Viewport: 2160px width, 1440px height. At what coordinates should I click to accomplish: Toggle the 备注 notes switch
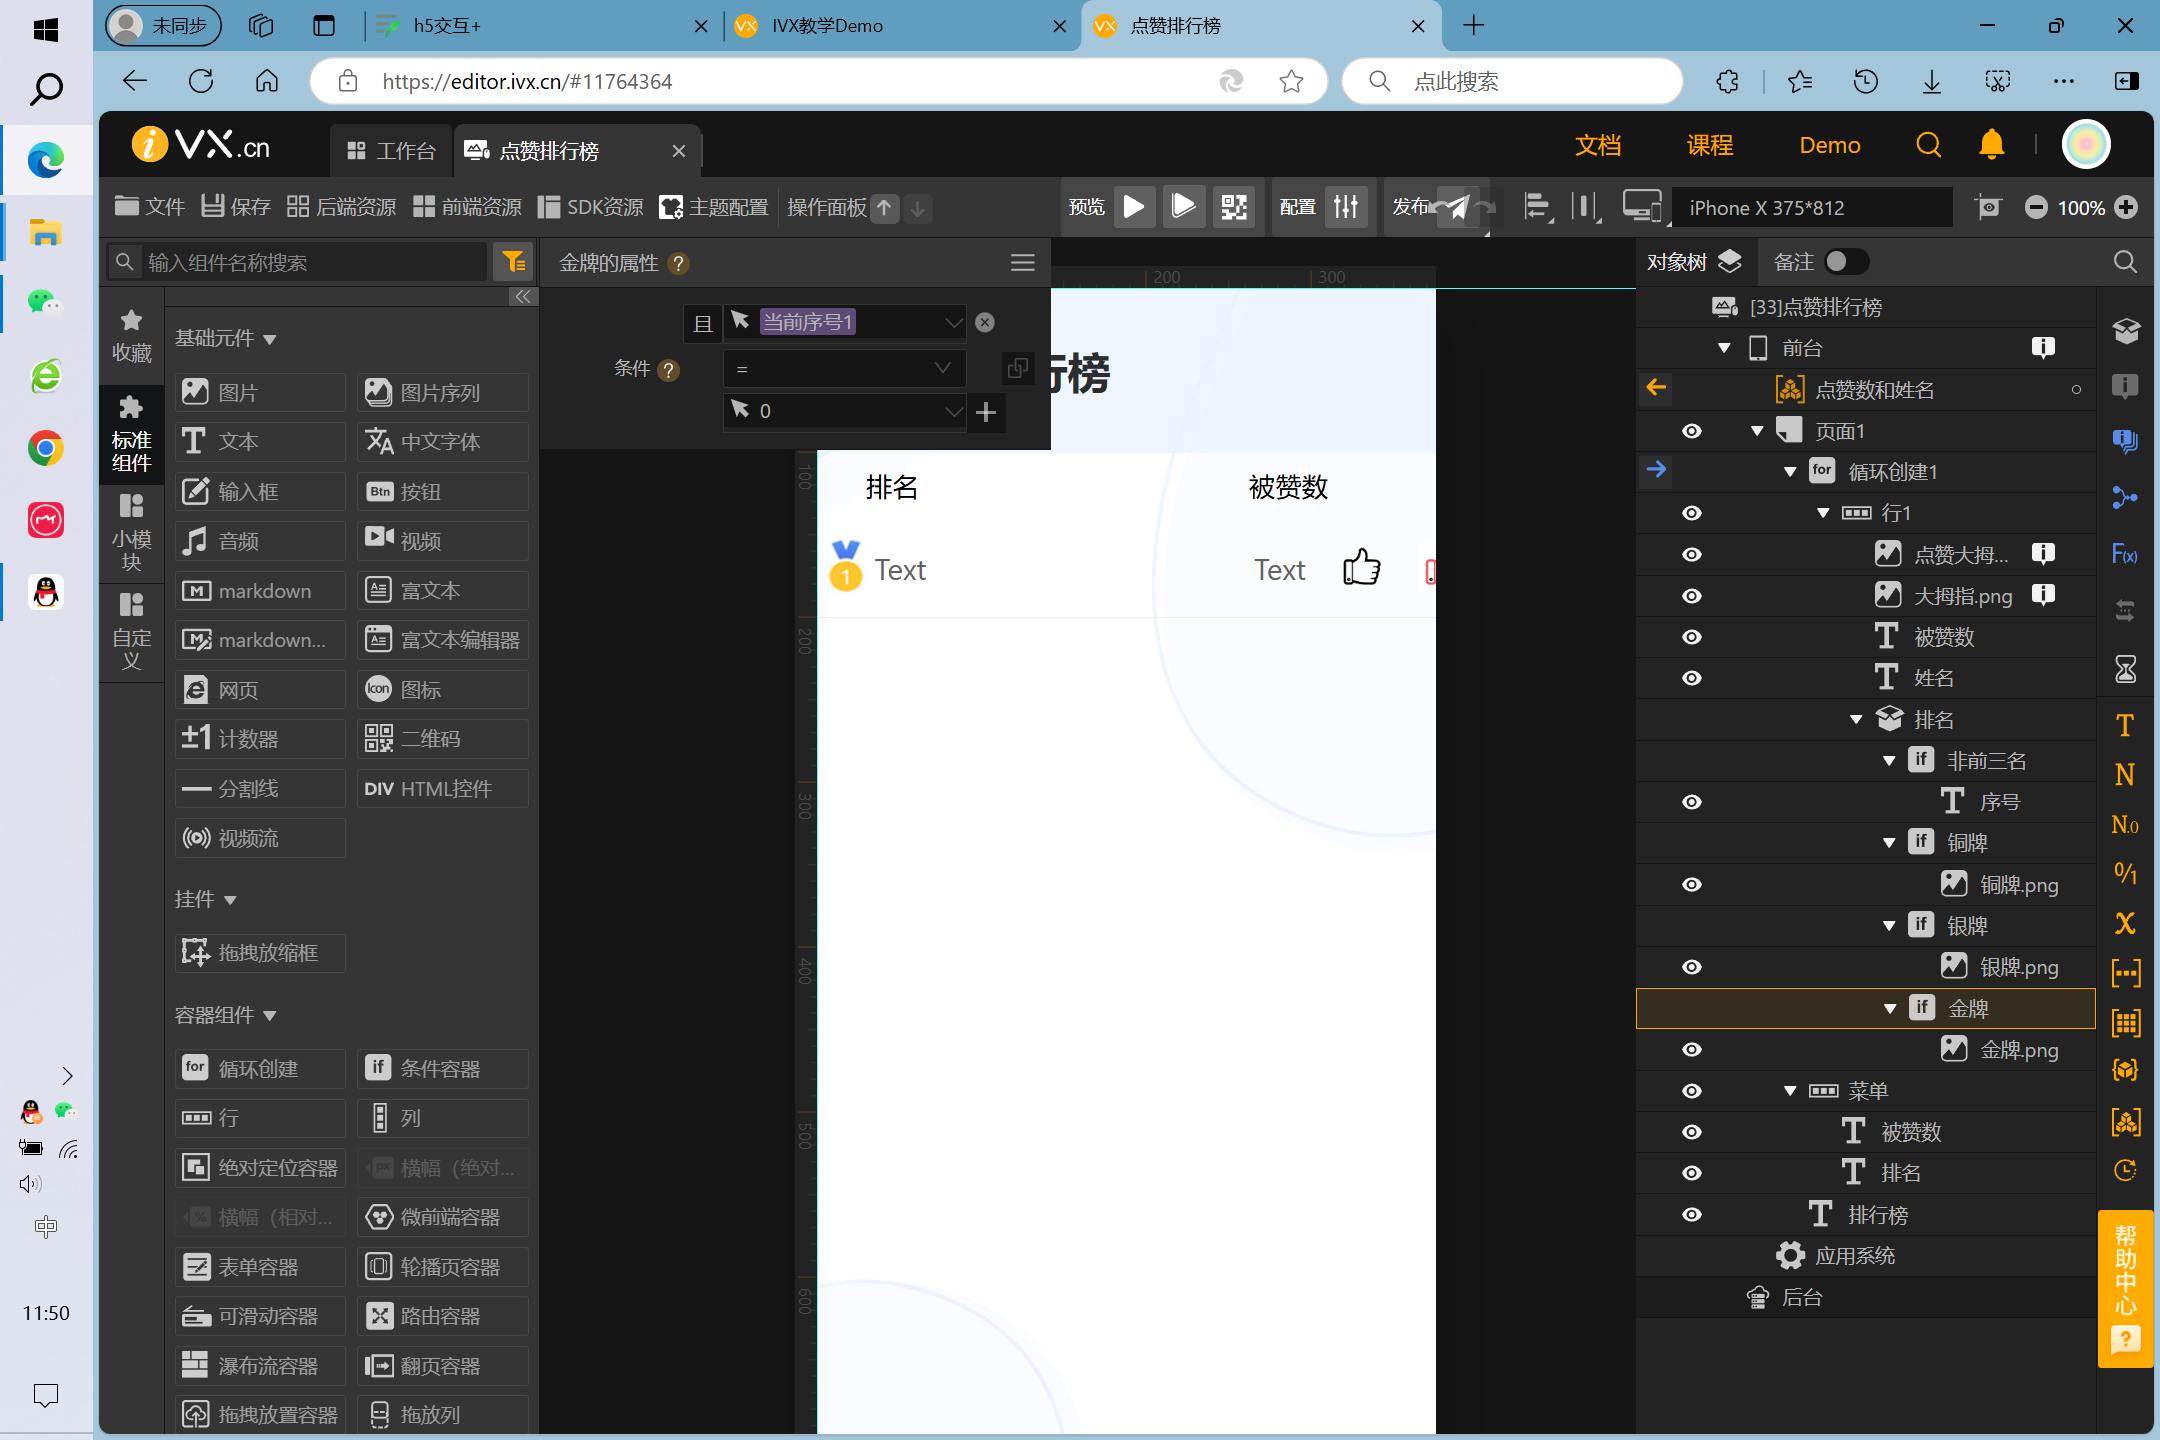[1845, 262]
